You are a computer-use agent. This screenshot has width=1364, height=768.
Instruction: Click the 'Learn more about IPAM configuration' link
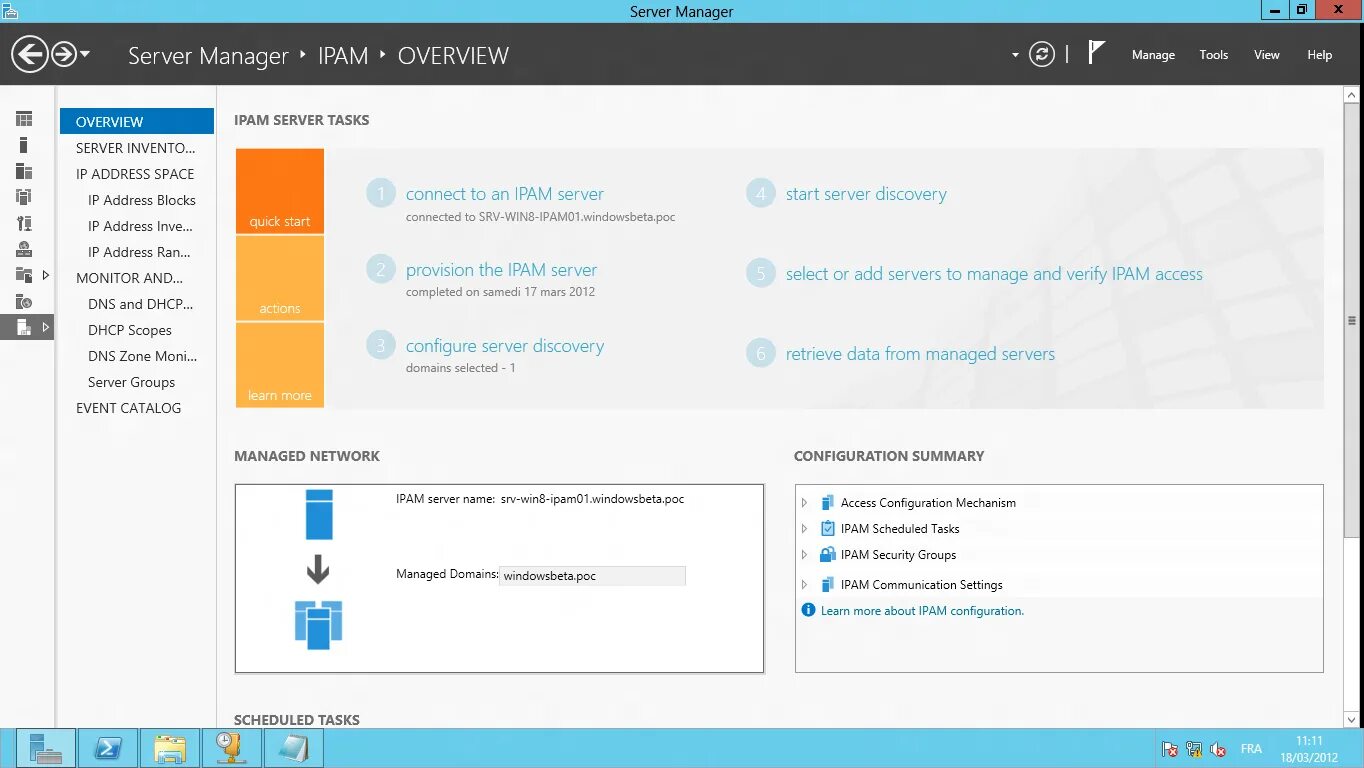922,610
